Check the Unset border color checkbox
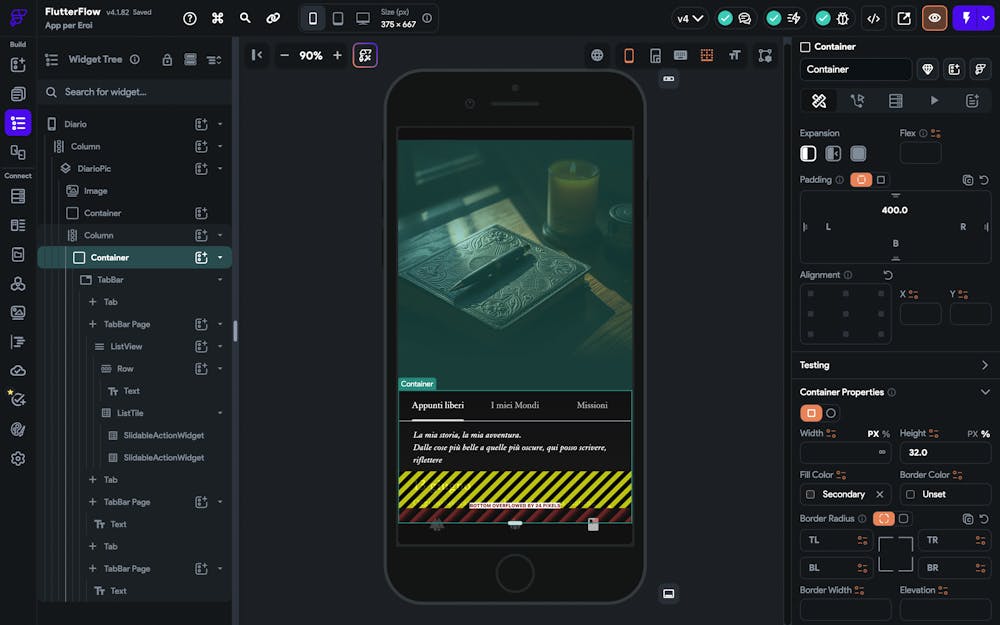 (910, 494)
